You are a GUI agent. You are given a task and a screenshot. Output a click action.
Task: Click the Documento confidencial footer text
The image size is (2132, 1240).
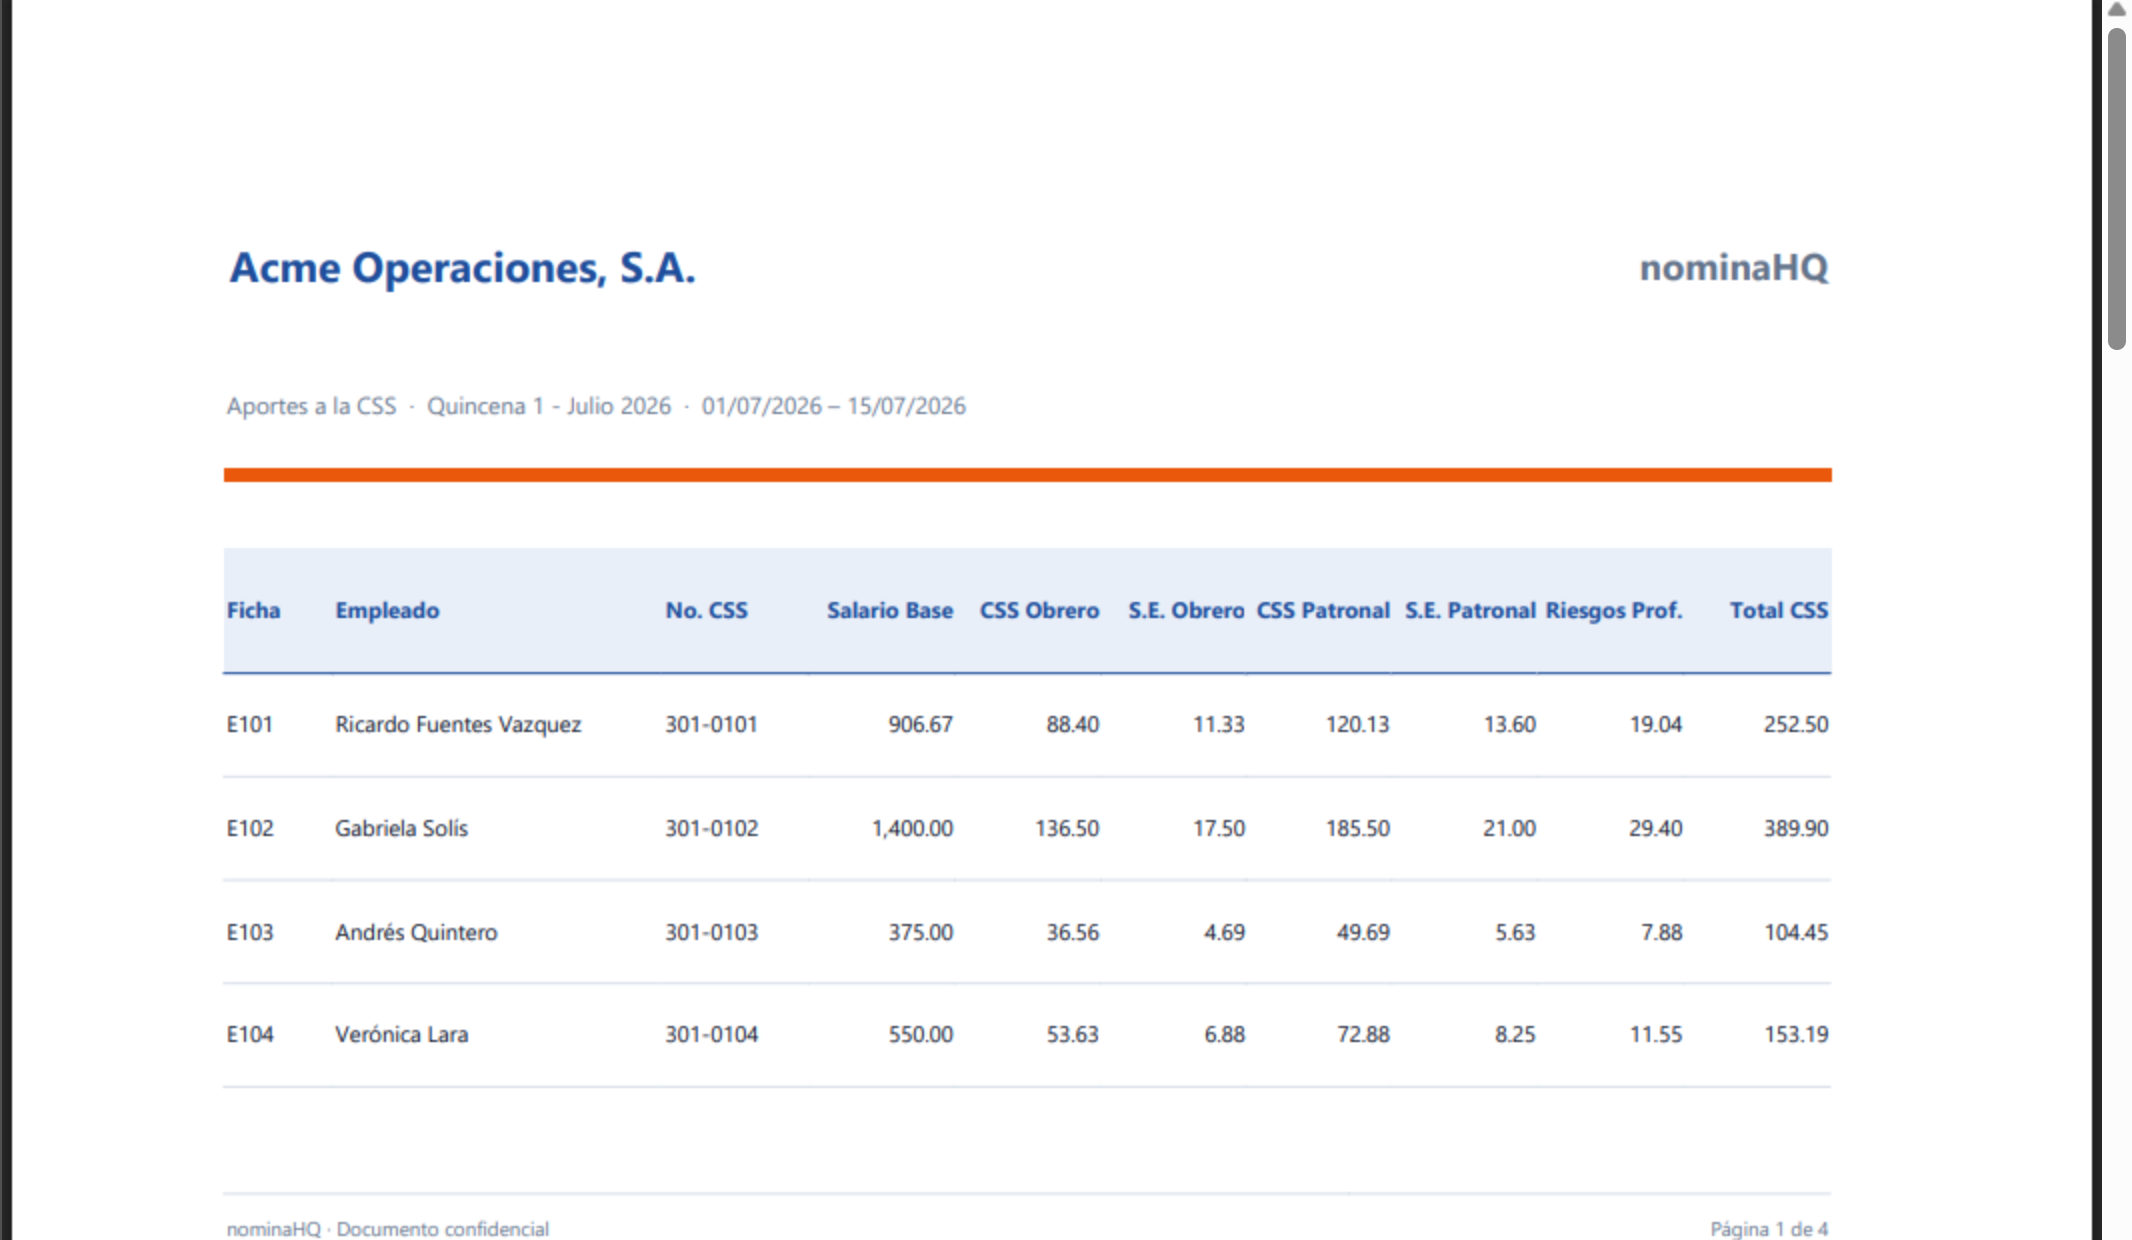(442, 1228)
